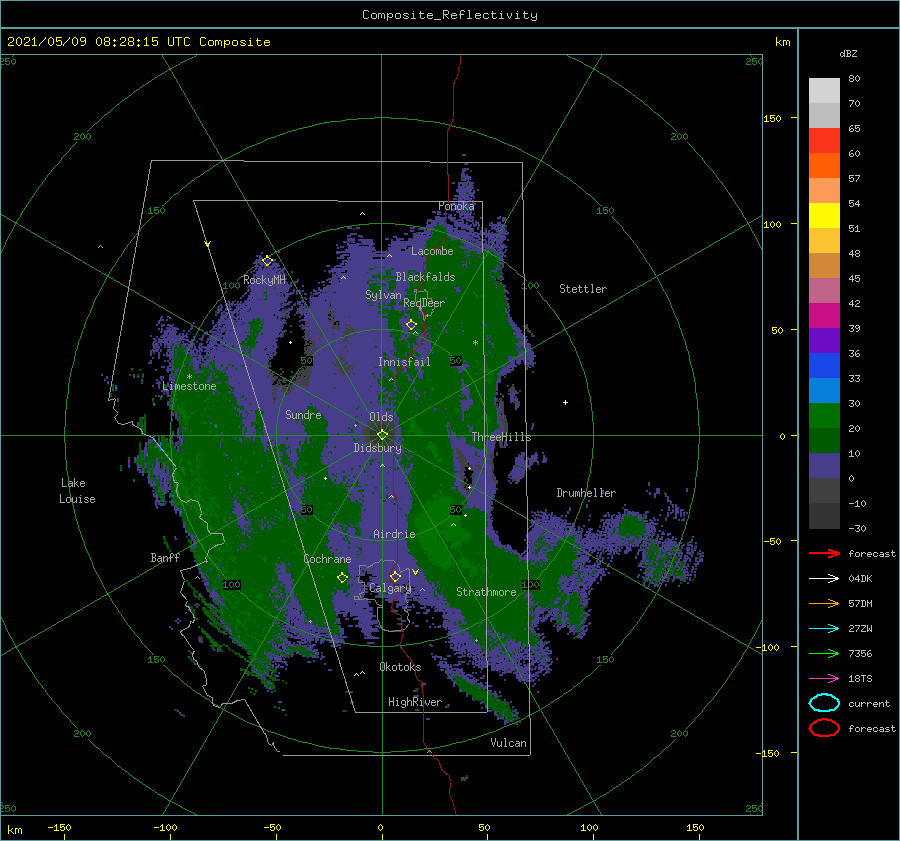
Task: Click the Calgary city label
Action: pos(390,588)
